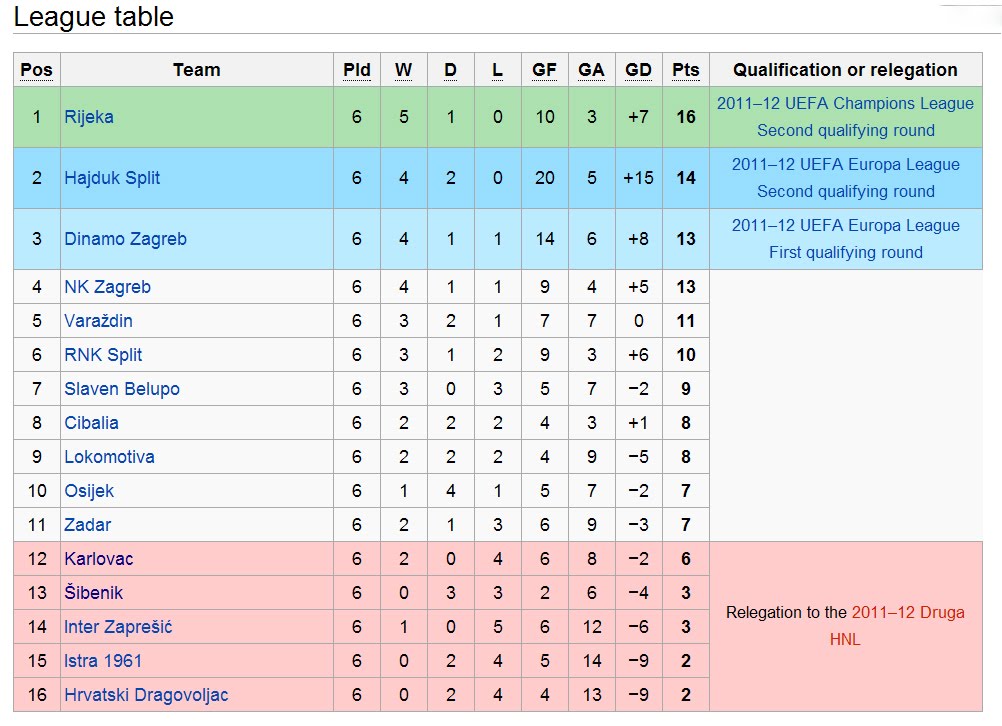Select the Osijek team link
This screenshot has width=1002, height=726.
[x=89, y=491]
